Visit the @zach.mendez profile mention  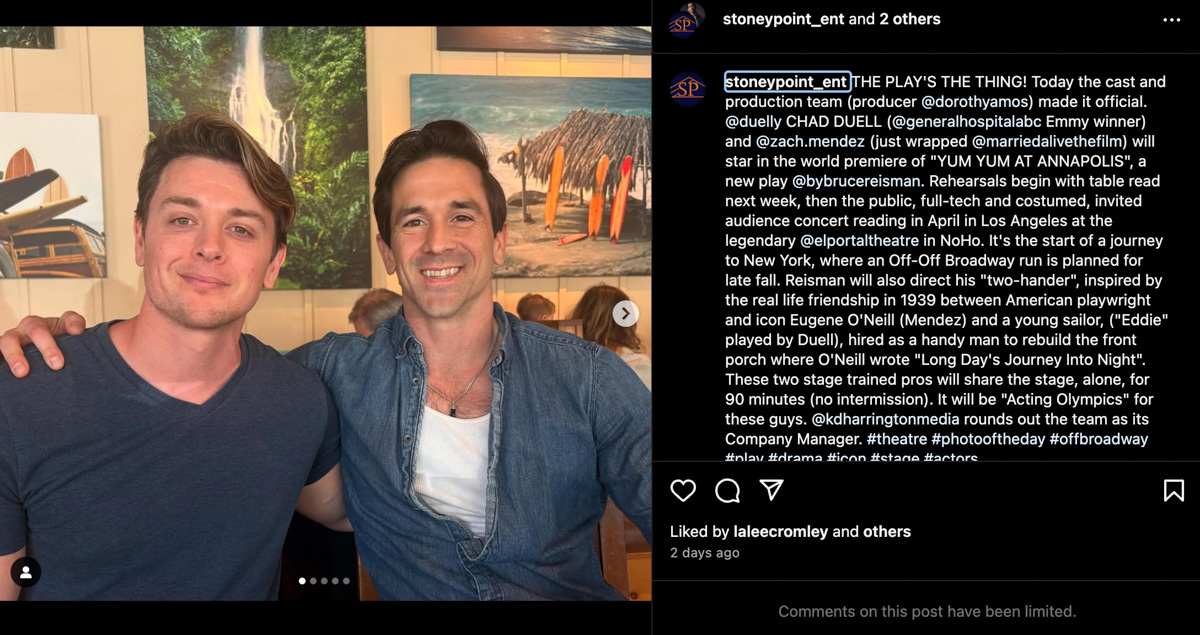coord(807,141)
